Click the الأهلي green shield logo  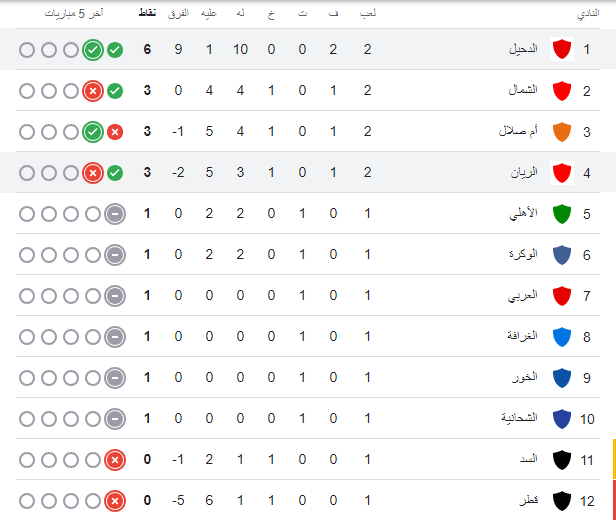click(562, 214)
